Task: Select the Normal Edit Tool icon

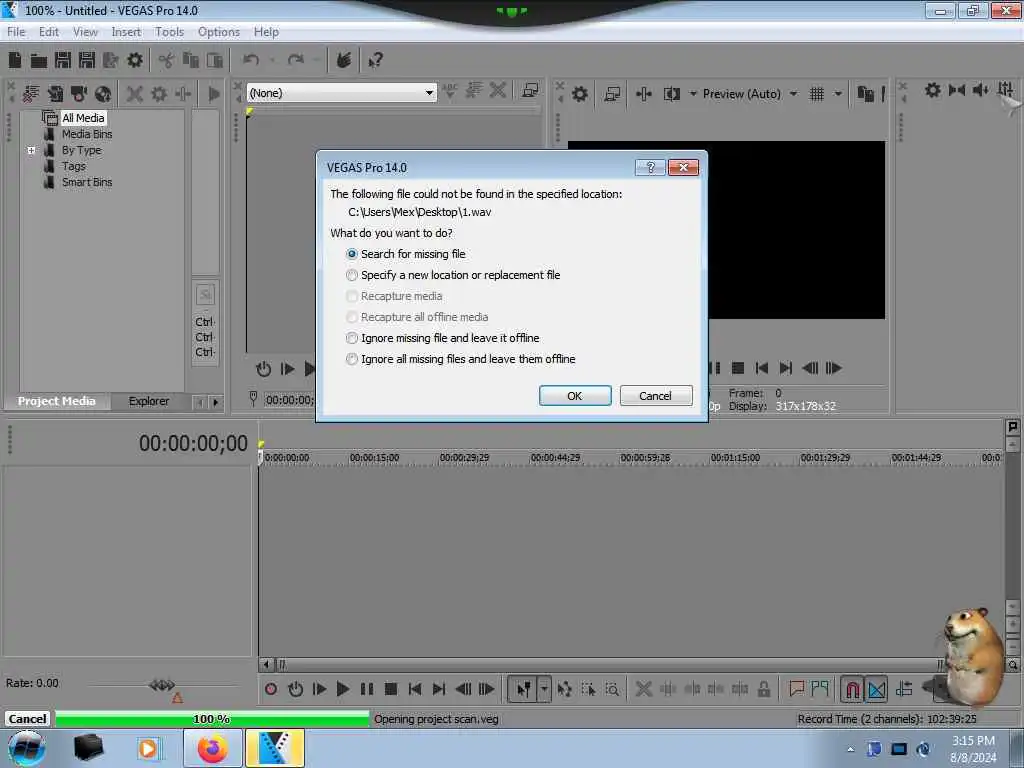Action: (x=524, y=689)
